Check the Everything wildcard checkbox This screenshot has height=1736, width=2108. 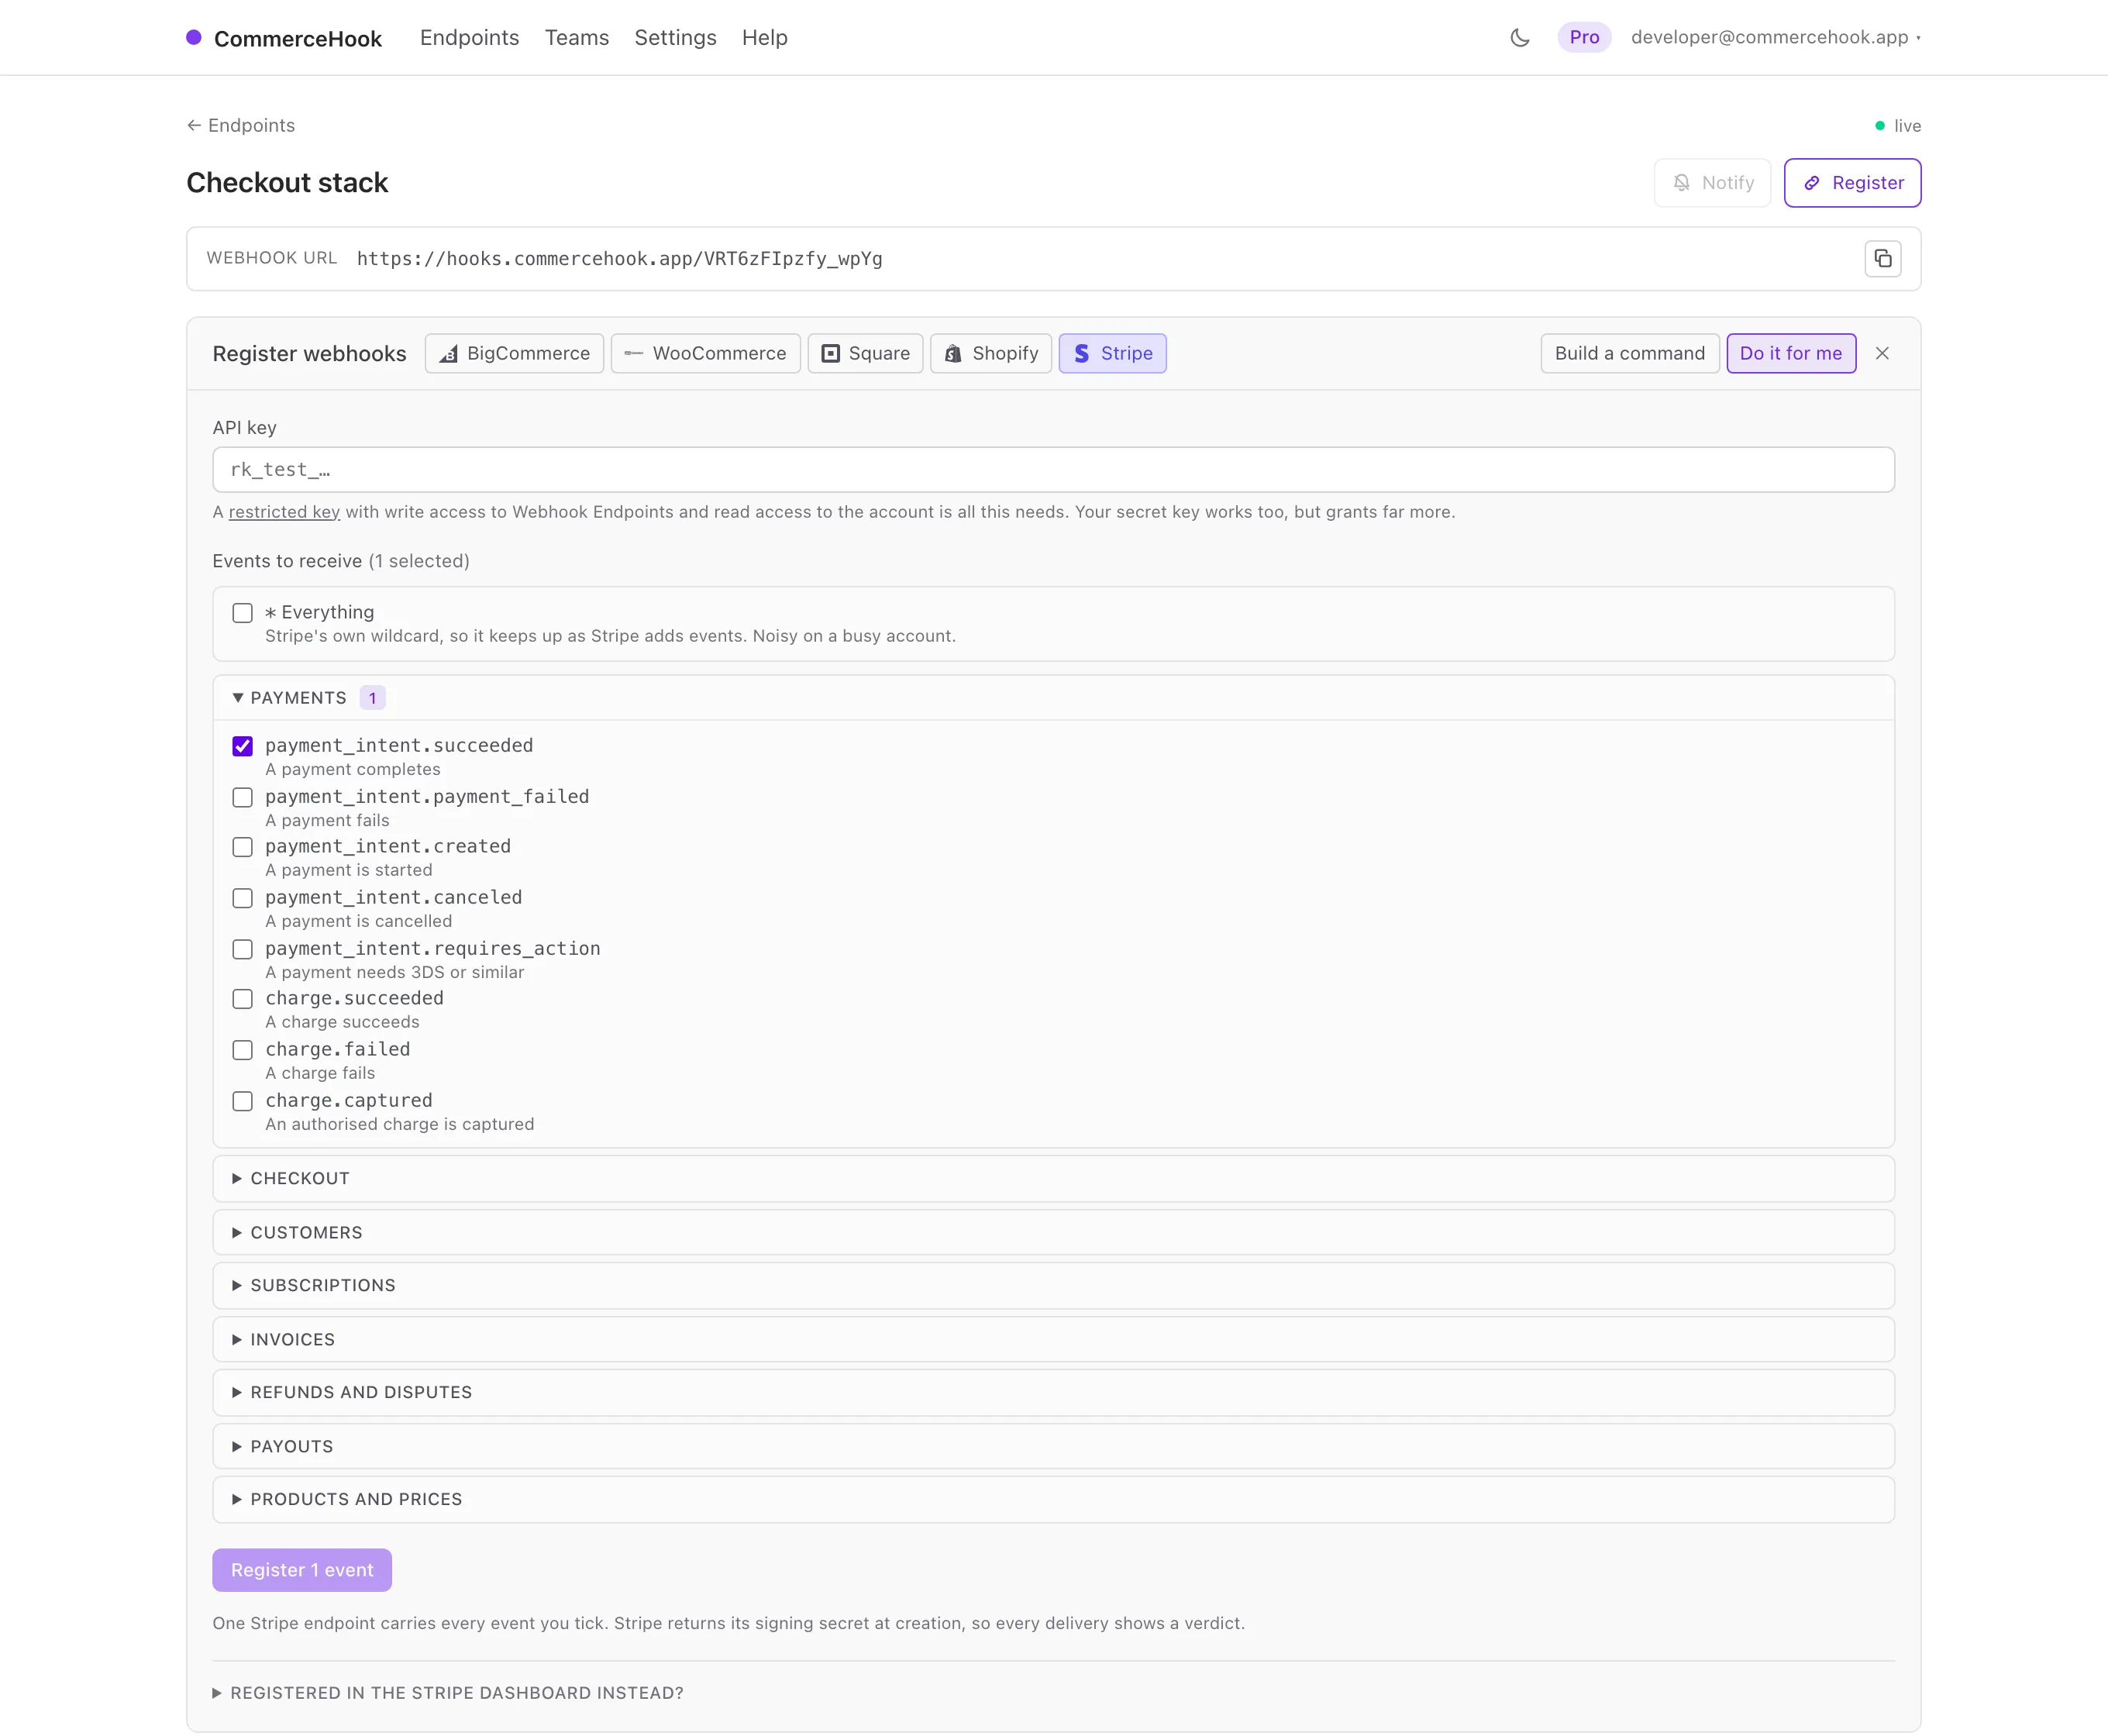(242, 613)
